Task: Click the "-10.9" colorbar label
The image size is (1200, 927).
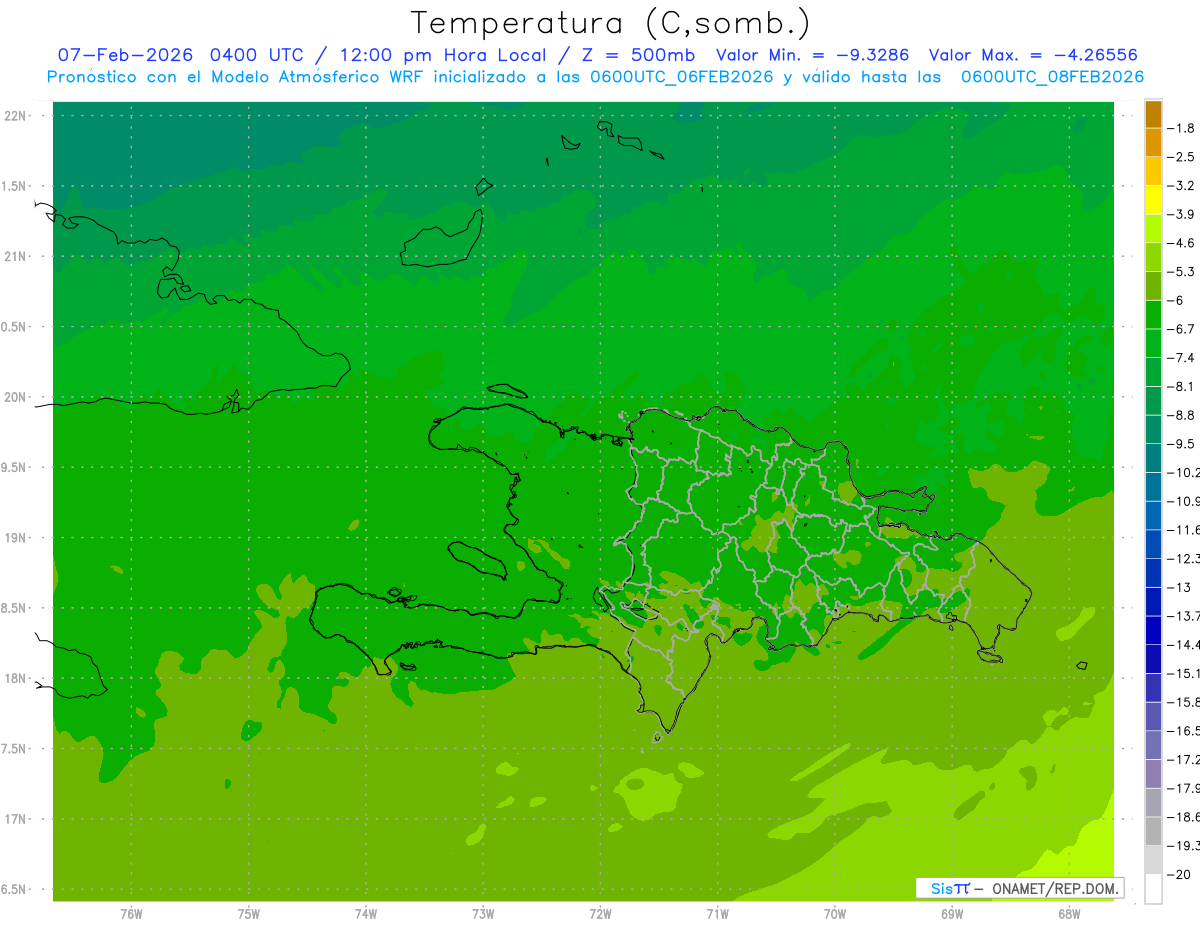Action: tap(1184, 501)
